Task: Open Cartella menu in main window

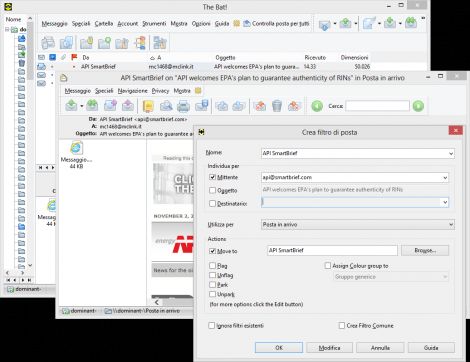Action: 104,23
